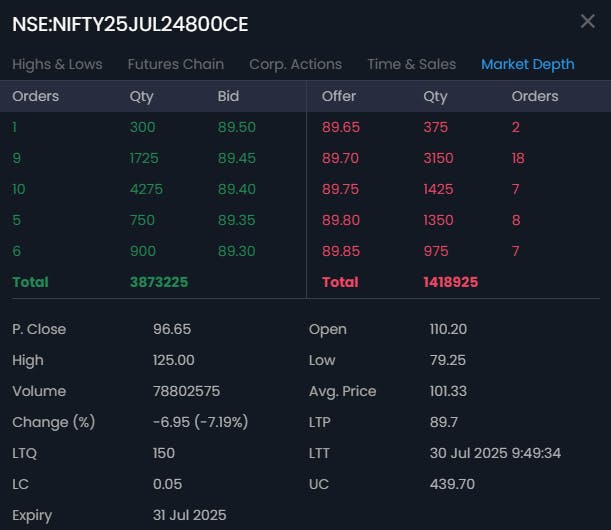The width and height of the screenshot is (611, 530).
Task: Select bid price 89.50
Action: (x=237, y=127)
